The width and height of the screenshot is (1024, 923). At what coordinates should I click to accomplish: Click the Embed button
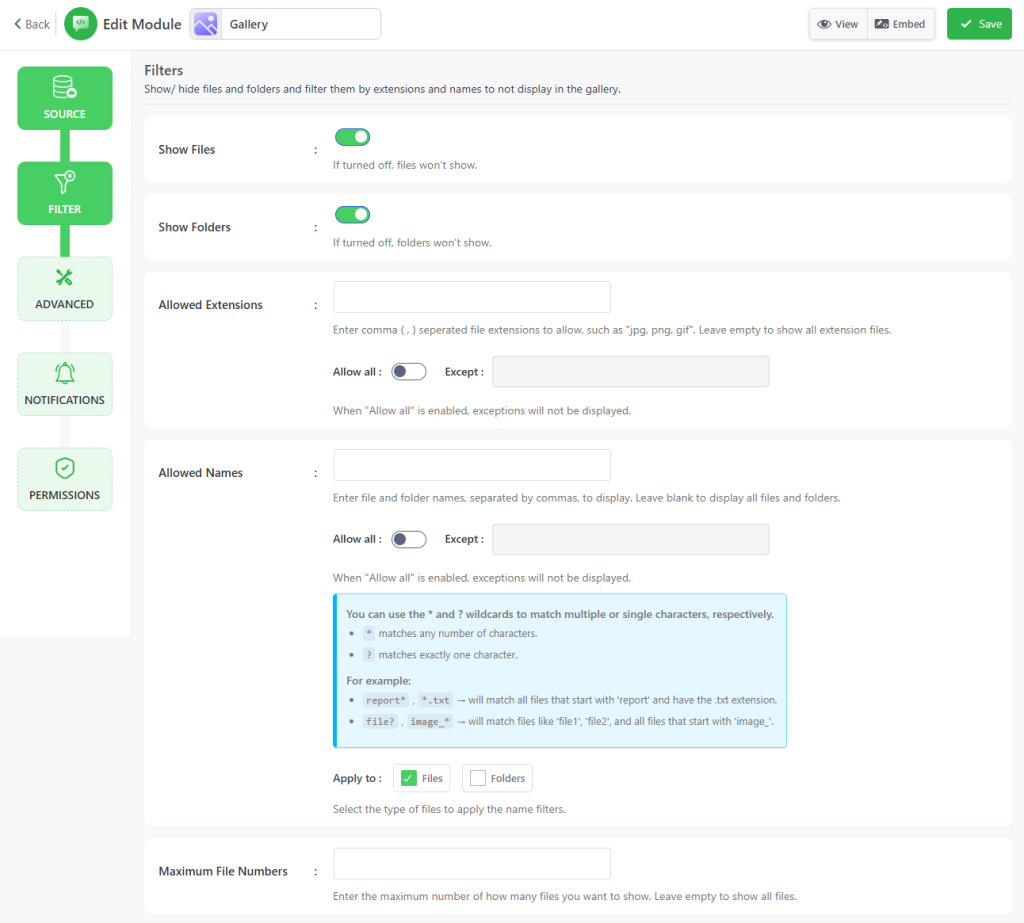click(900, 24)
